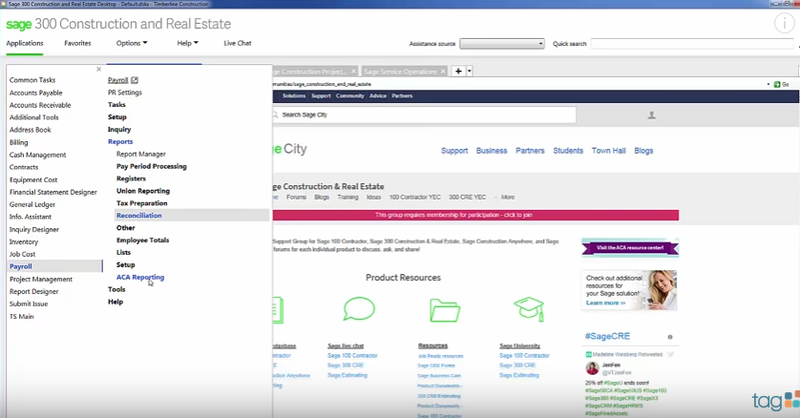Collapse the Reports group

pos(120,142)
